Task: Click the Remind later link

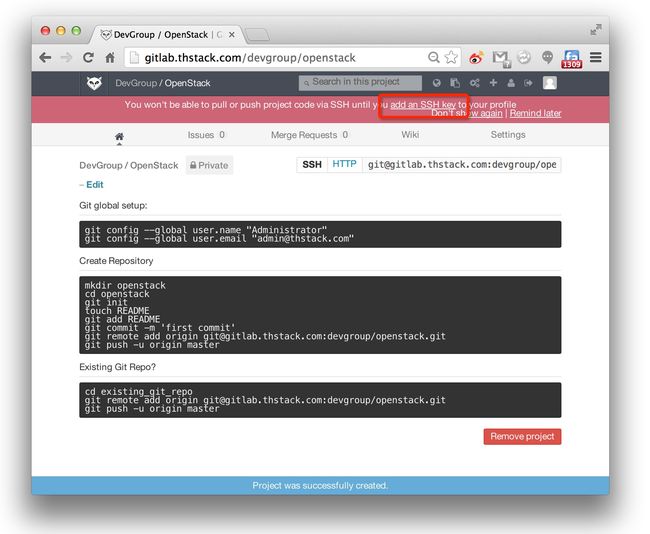Action: point(535,113)
